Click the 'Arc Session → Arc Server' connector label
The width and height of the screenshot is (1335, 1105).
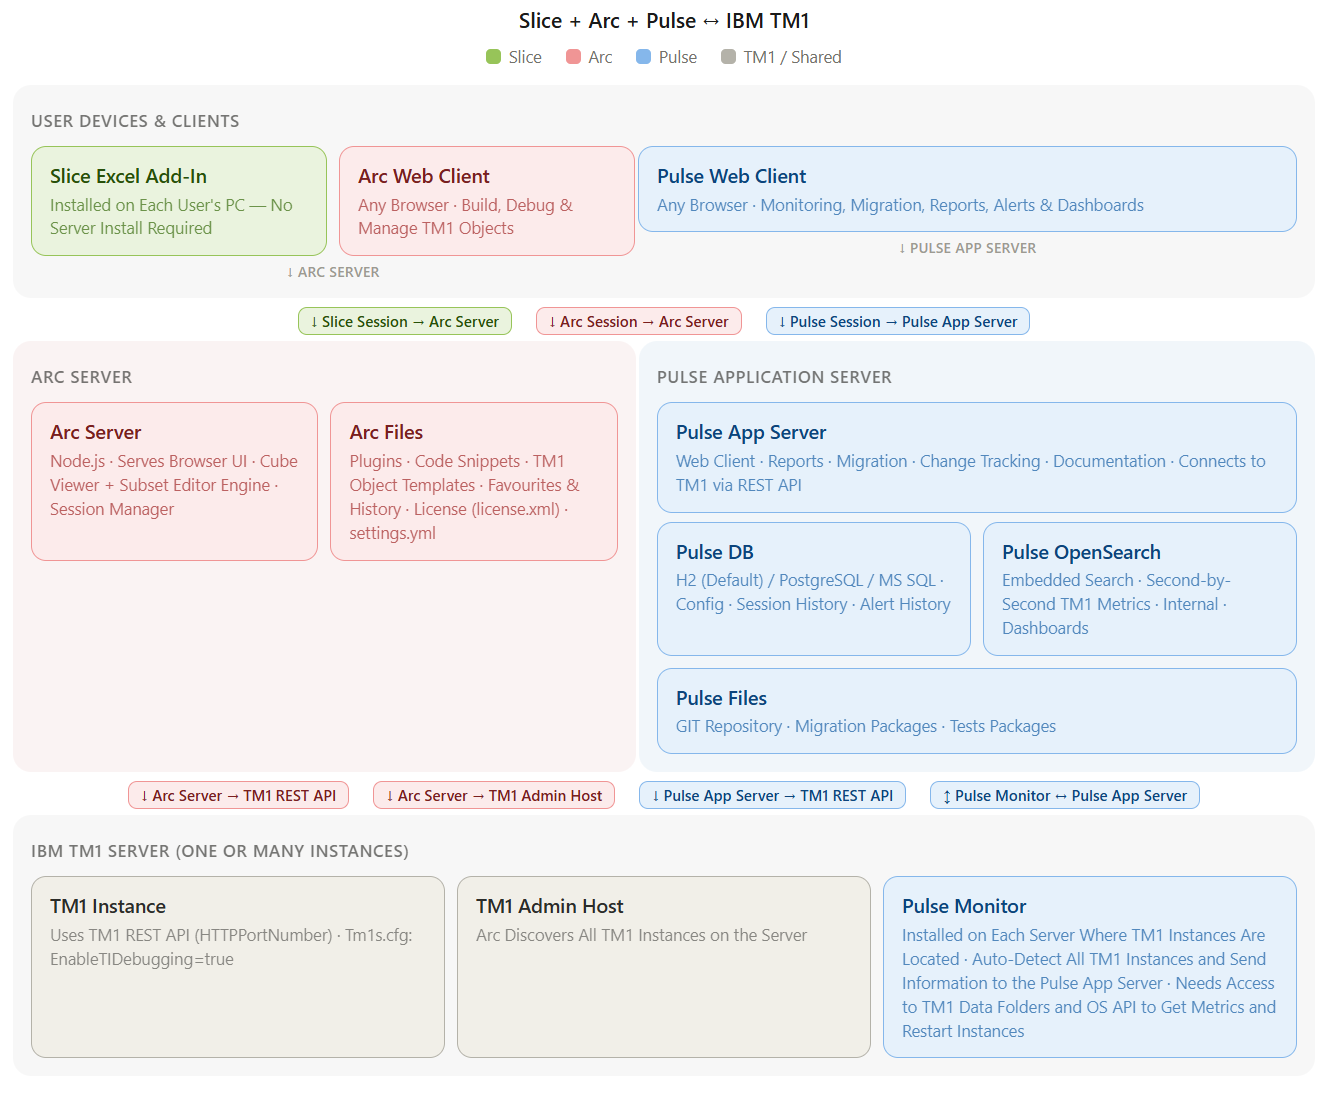click(639, 321)
